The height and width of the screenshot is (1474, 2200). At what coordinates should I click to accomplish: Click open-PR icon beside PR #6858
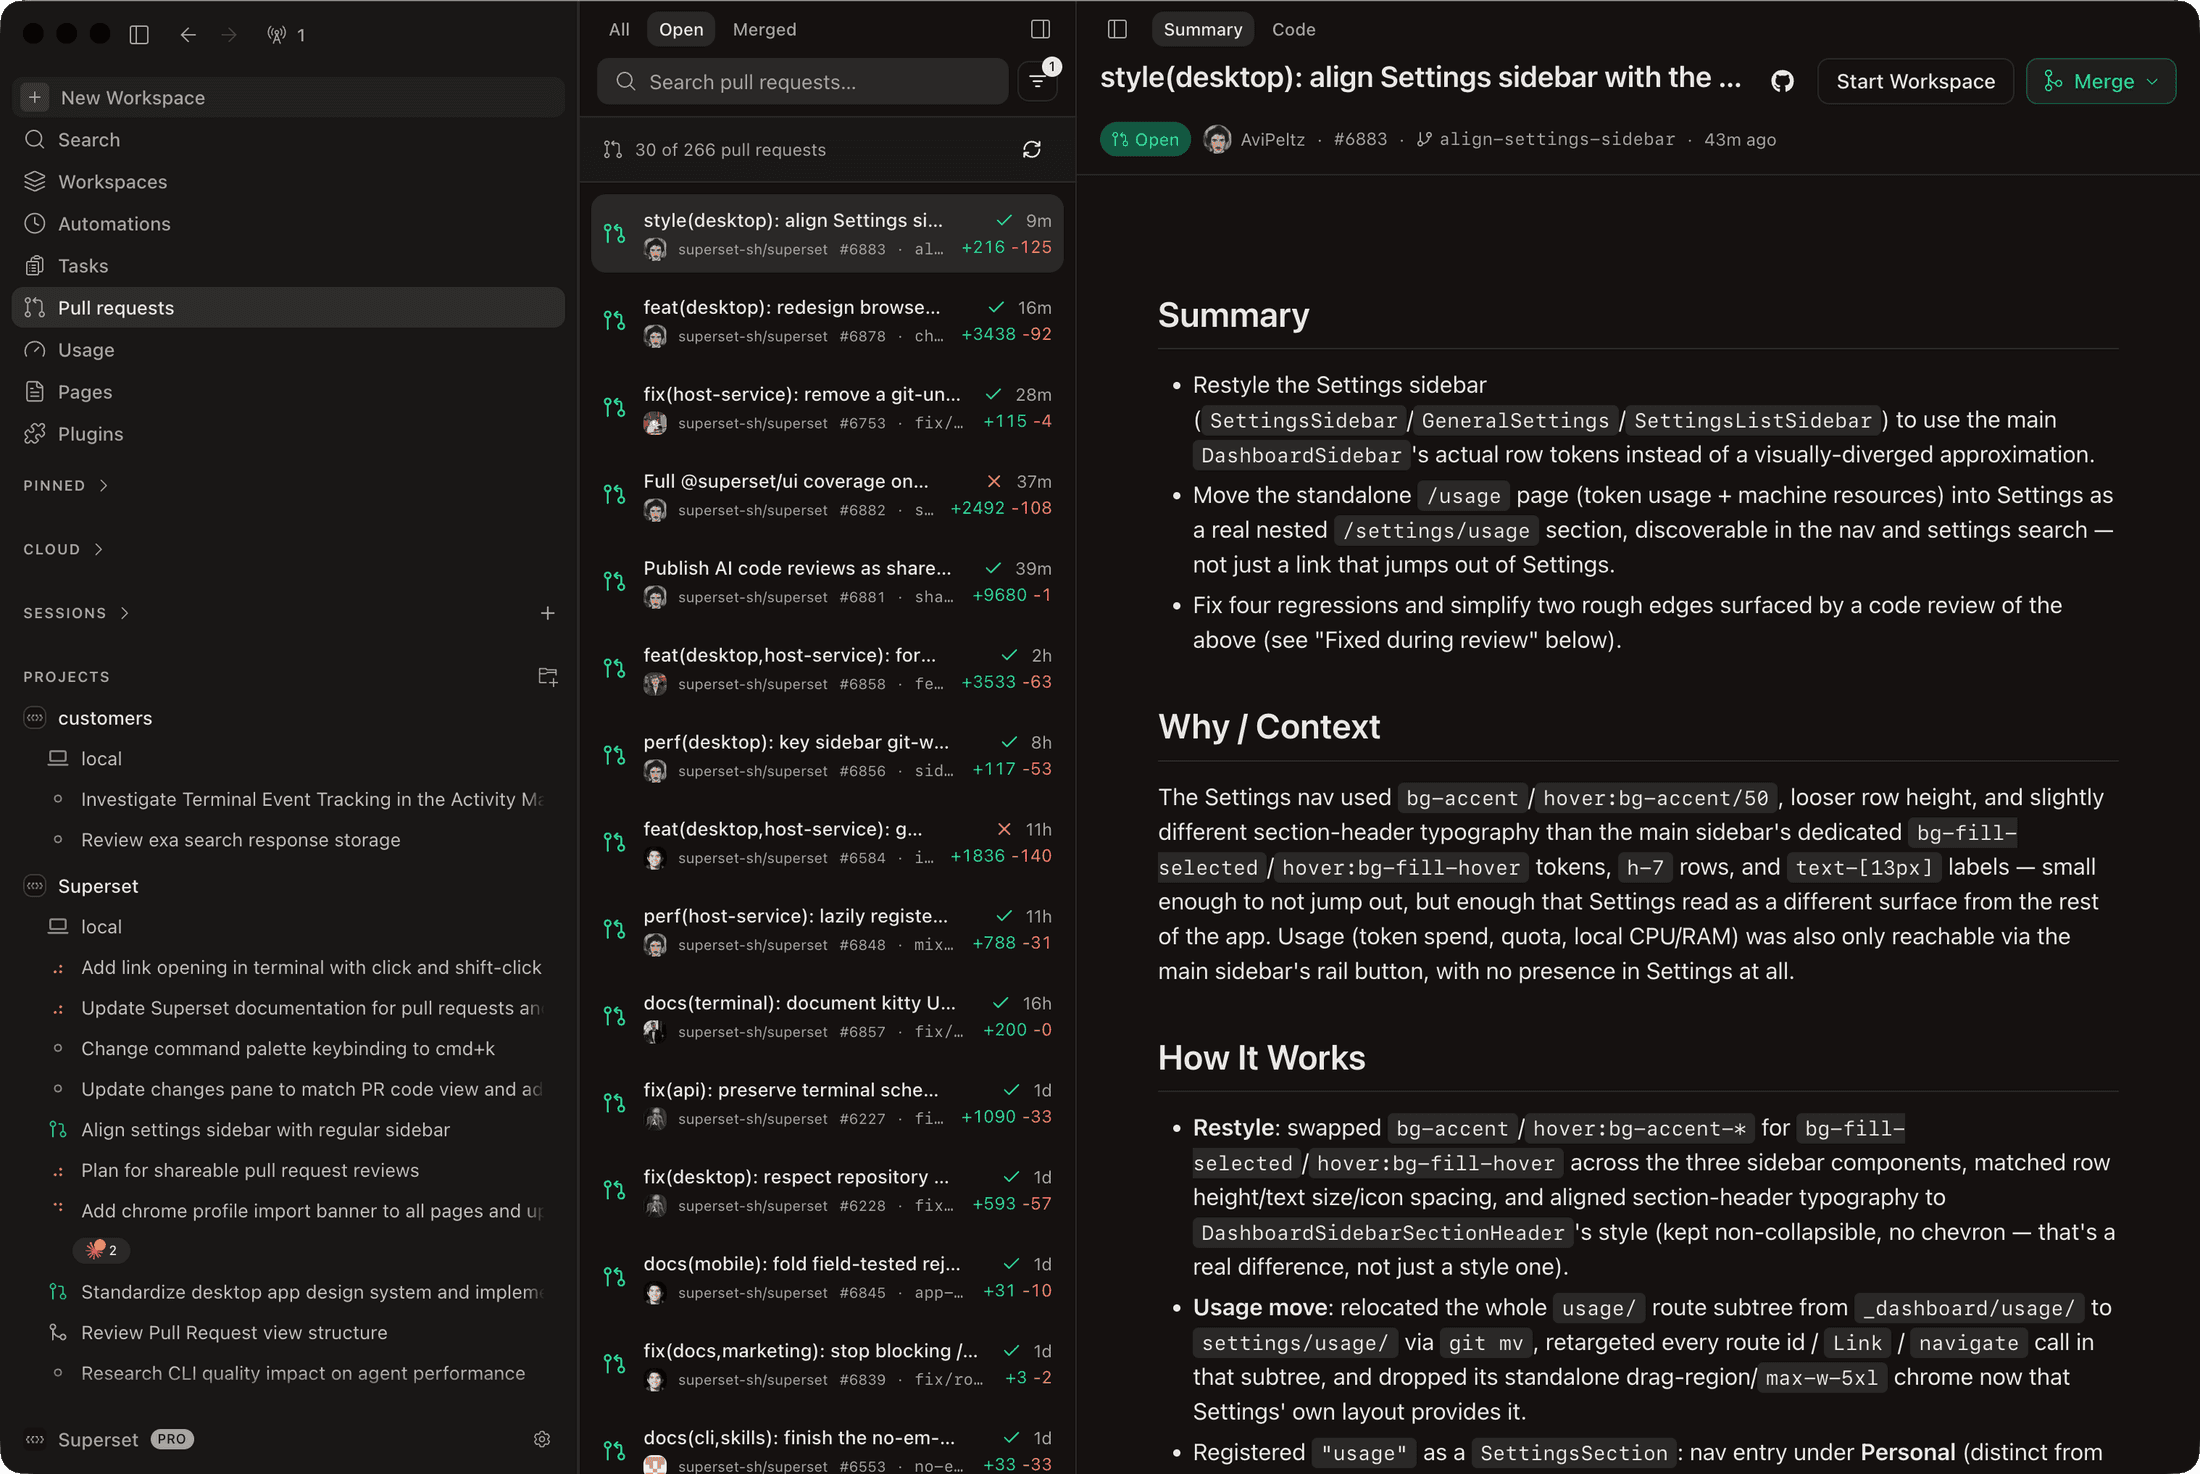pos(614,668)
